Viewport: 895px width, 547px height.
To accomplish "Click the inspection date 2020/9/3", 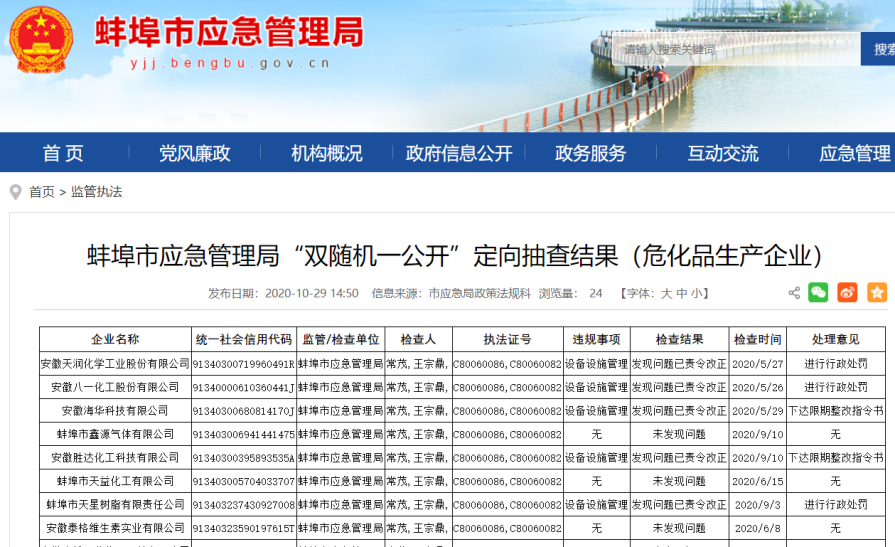I will (757, 505).
